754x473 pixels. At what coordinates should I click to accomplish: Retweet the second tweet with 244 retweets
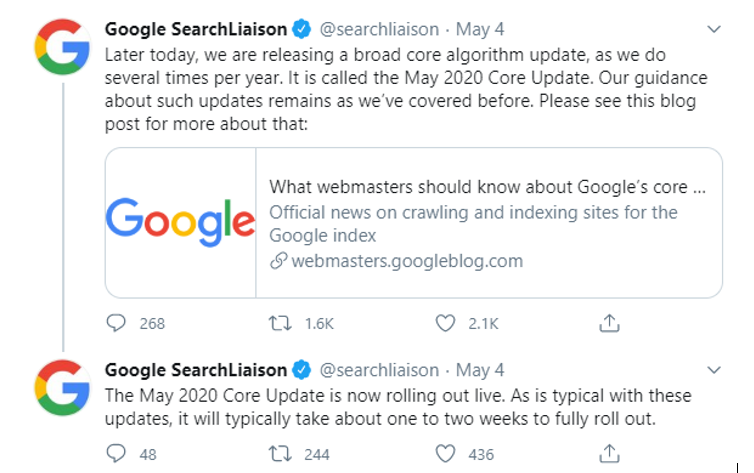(282, 454)
